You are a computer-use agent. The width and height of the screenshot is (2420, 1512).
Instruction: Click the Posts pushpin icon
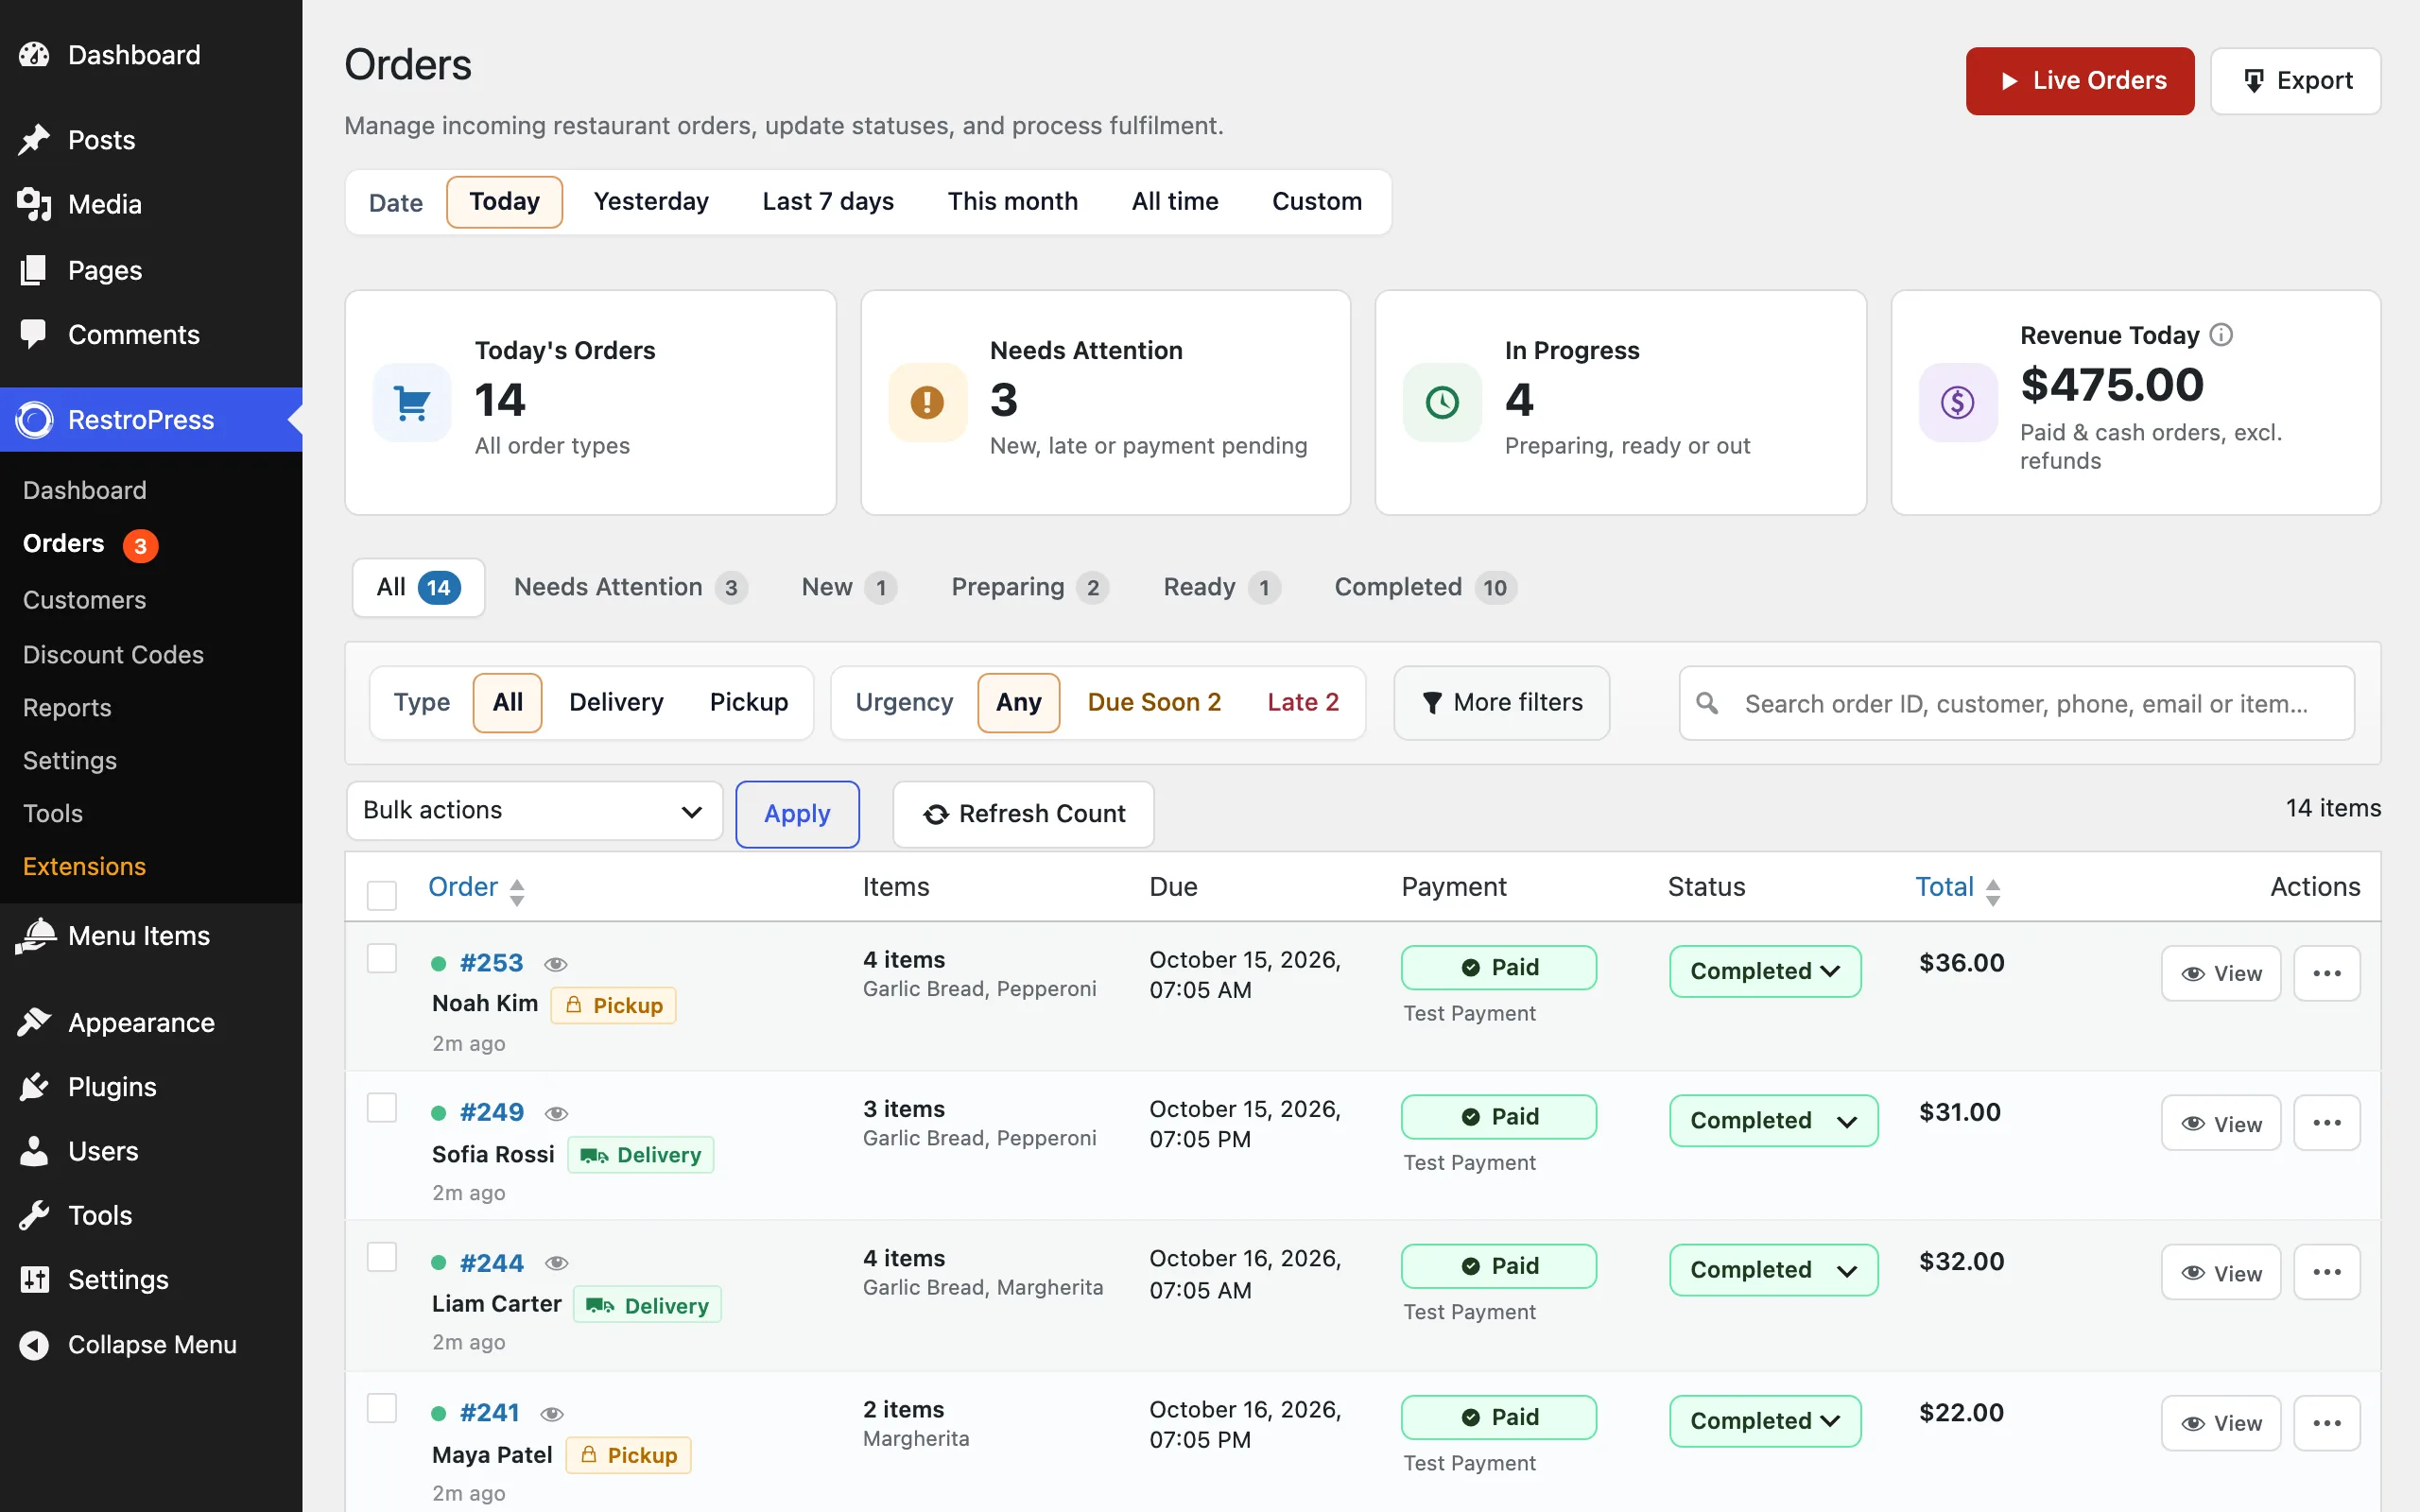[34, 140]
